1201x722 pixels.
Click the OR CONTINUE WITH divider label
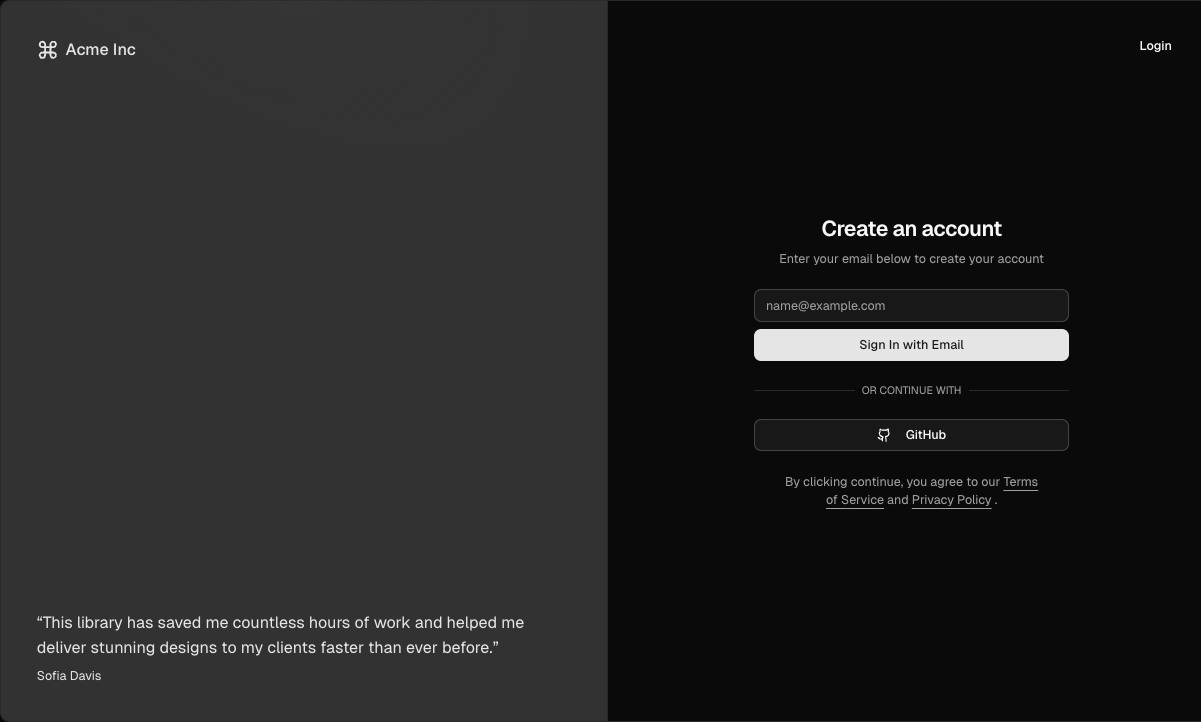(x=911, y=390)
